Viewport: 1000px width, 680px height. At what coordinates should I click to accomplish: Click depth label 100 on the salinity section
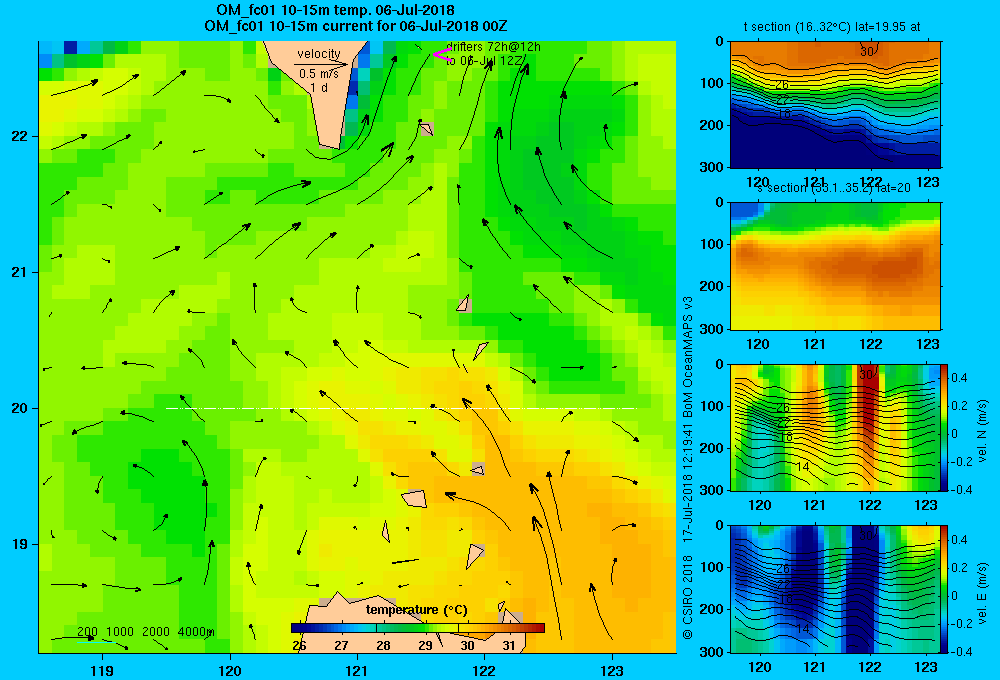tap(712, 244)
